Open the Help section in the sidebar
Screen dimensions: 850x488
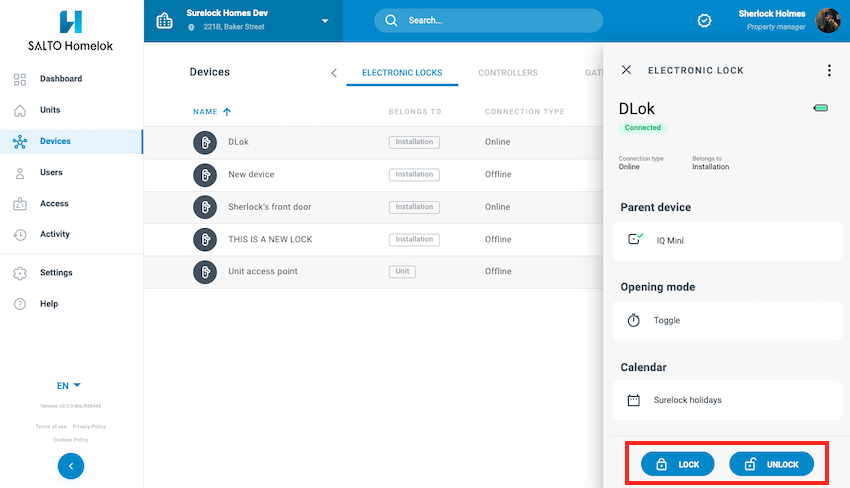click(49, 304)
